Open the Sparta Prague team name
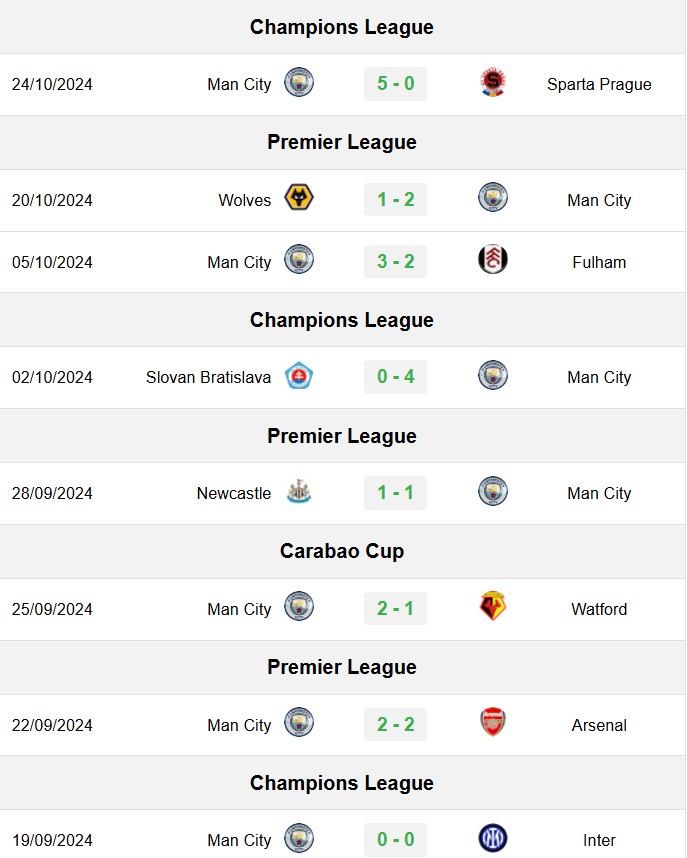687x858 pixels. tap(599, 84)
